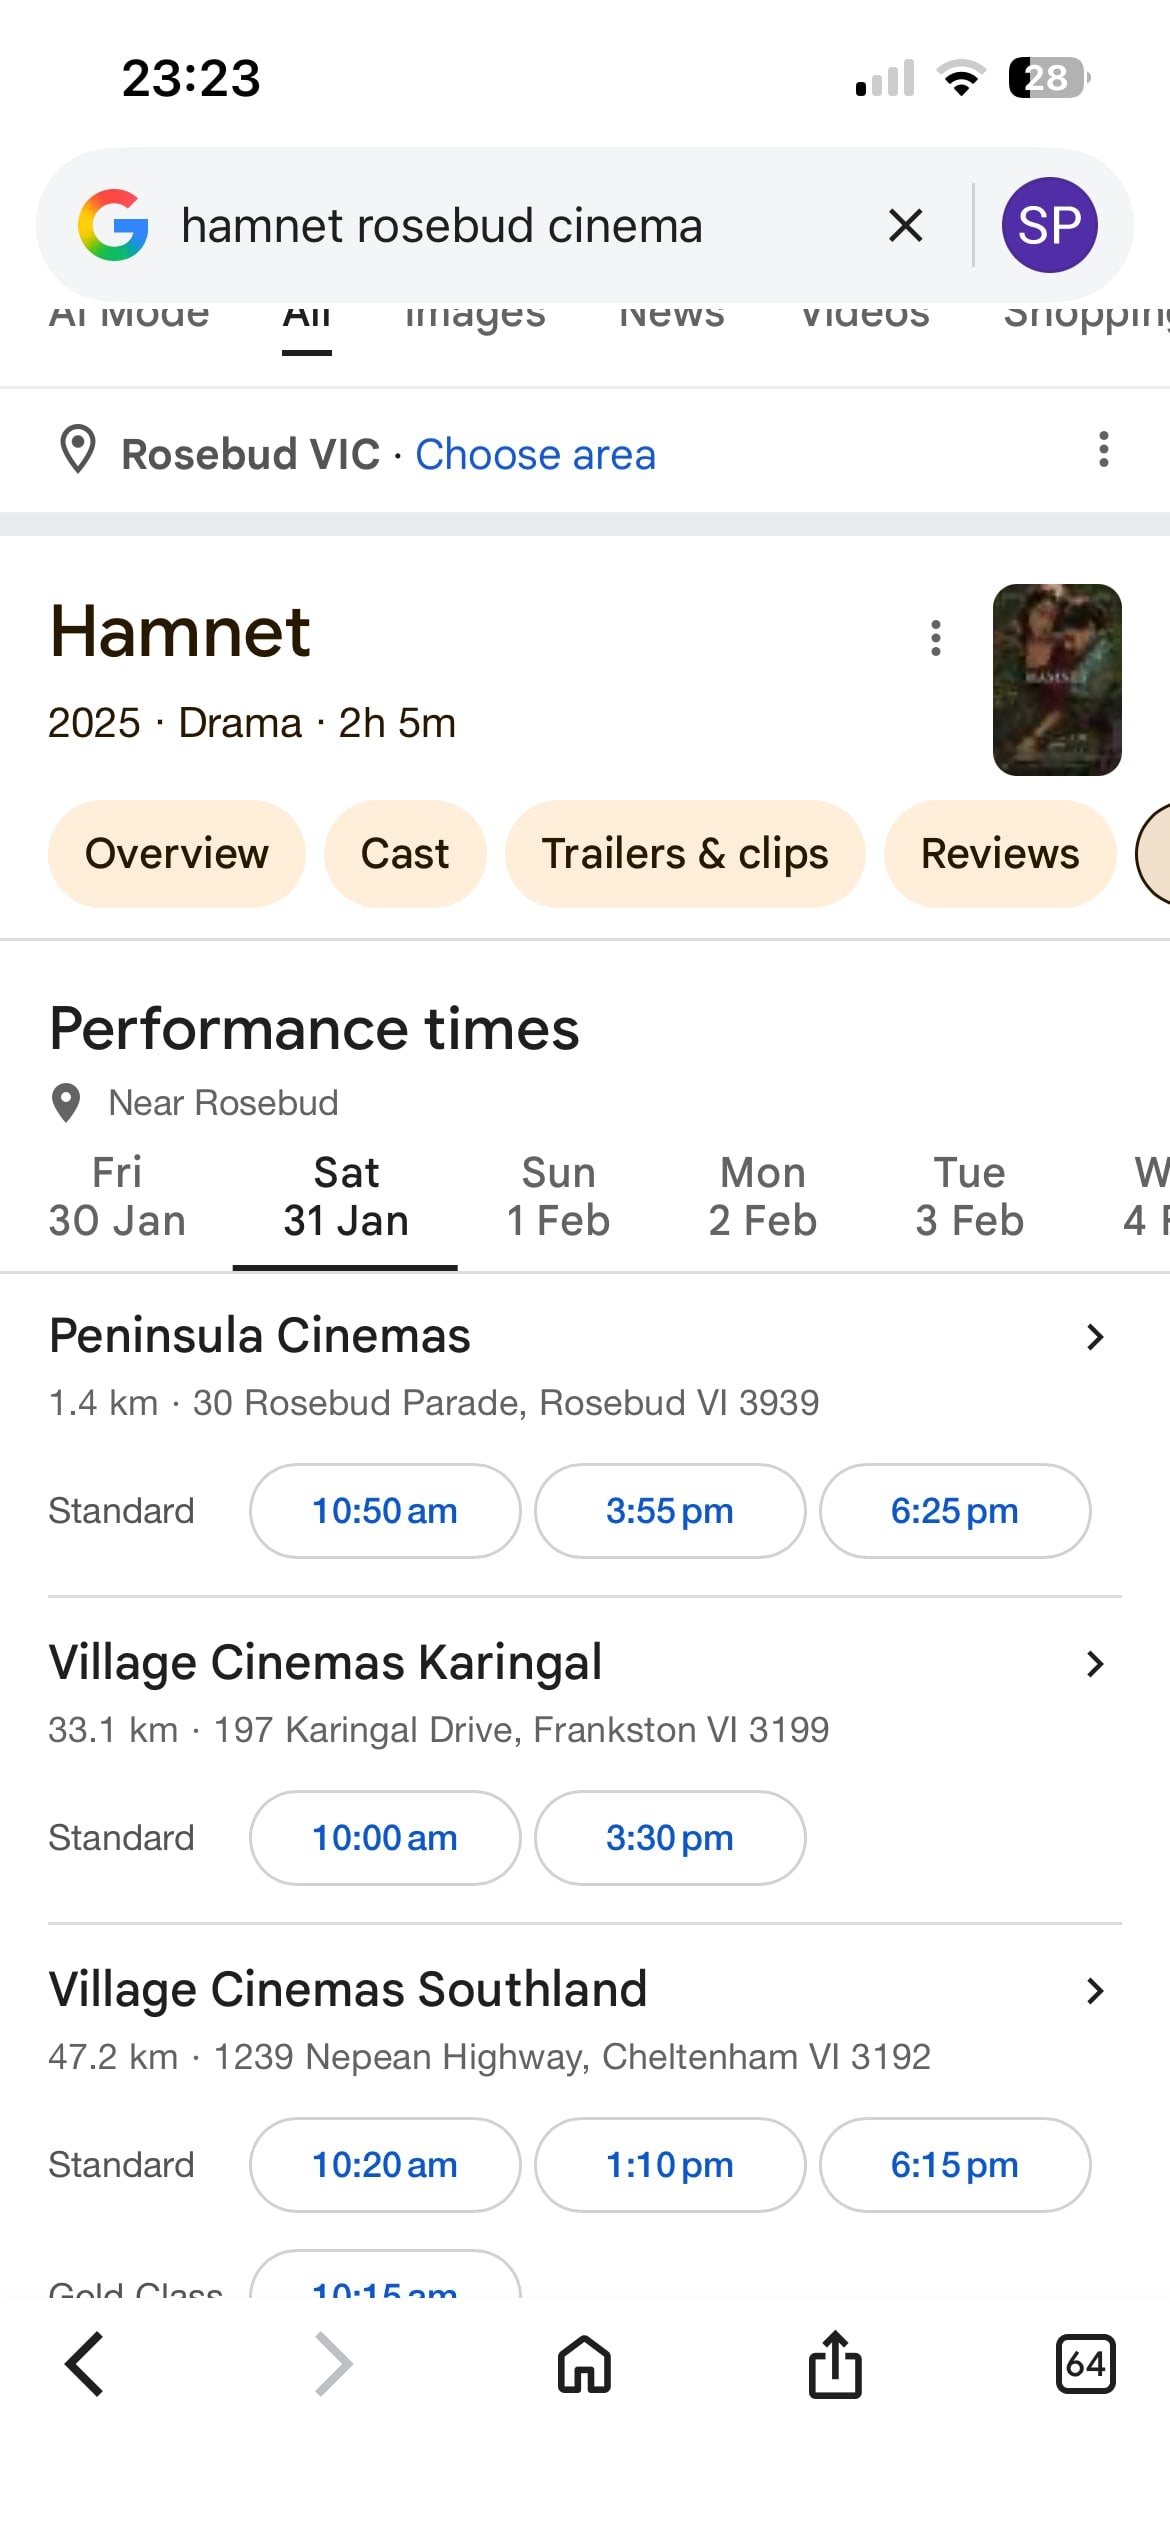Image resolution: width=1170 pixels, height=2532 pixels.
Task: Open location options three-dot menu
Action: click(x=1103, y=450)
